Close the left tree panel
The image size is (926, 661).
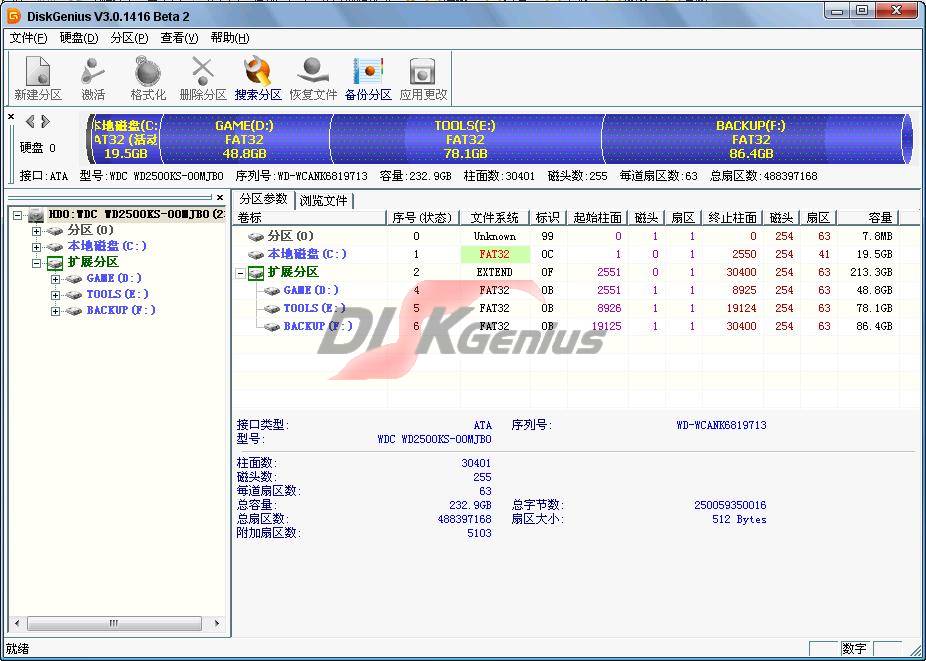click(x=220, y=197)
